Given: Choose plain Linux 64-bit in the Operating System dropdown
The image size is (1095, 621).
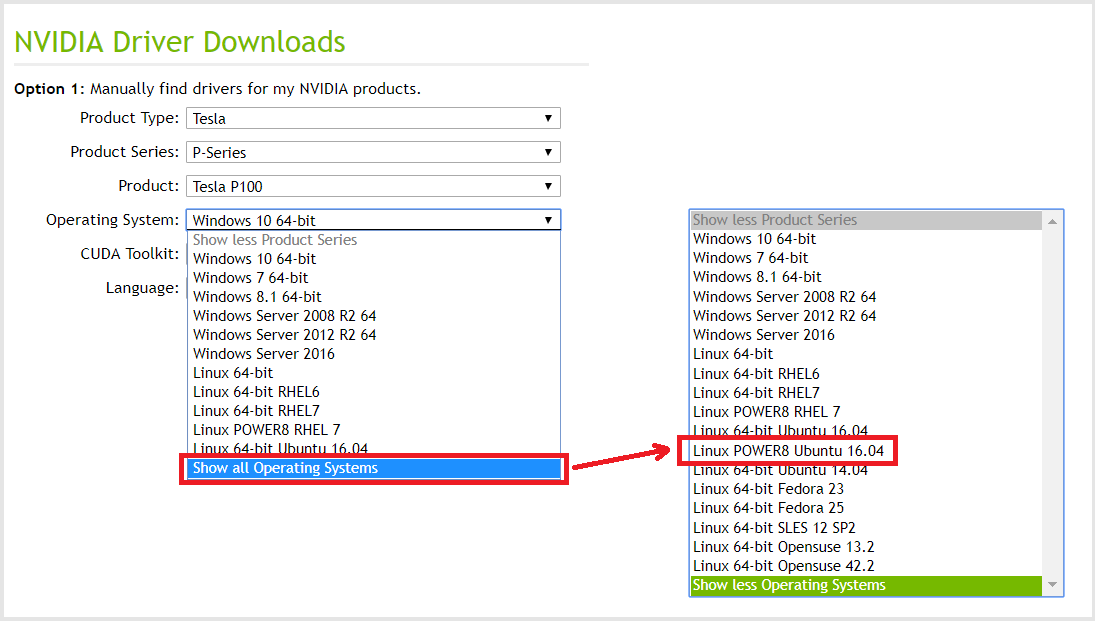Looking at the screenshot, I should 374,373.
